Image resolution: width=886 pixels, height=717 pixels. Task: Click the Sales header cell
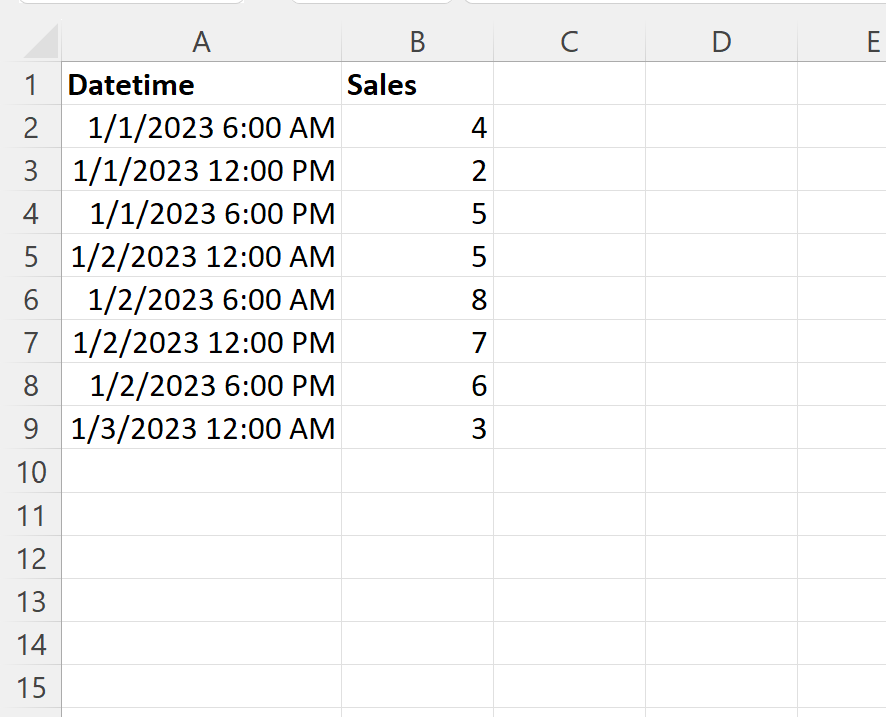pyautogui.click(x=417, y=85)
